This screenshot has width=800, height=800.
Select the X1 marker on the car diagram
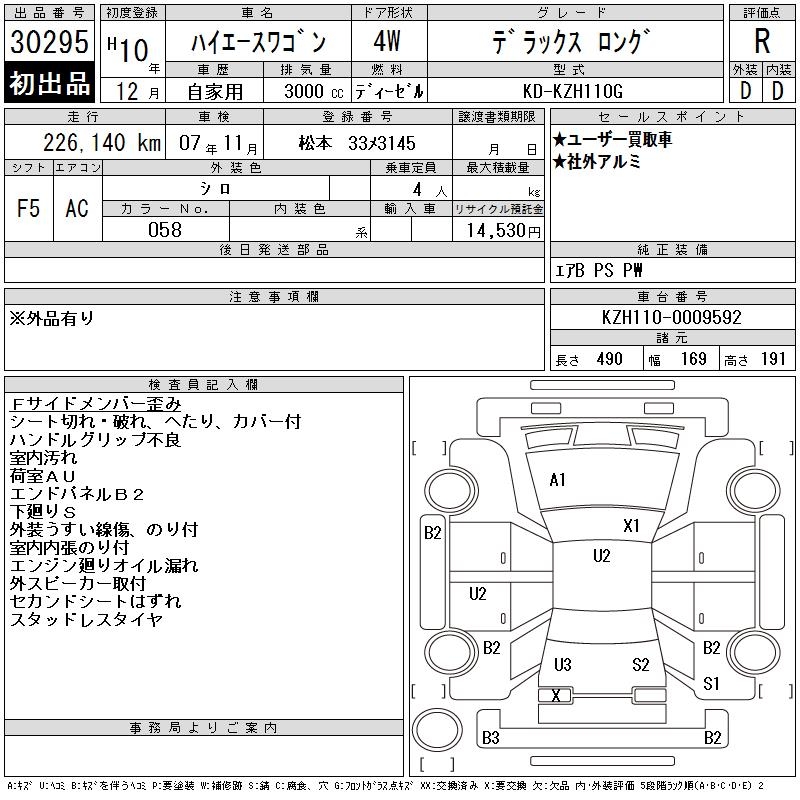pos(631,525)
